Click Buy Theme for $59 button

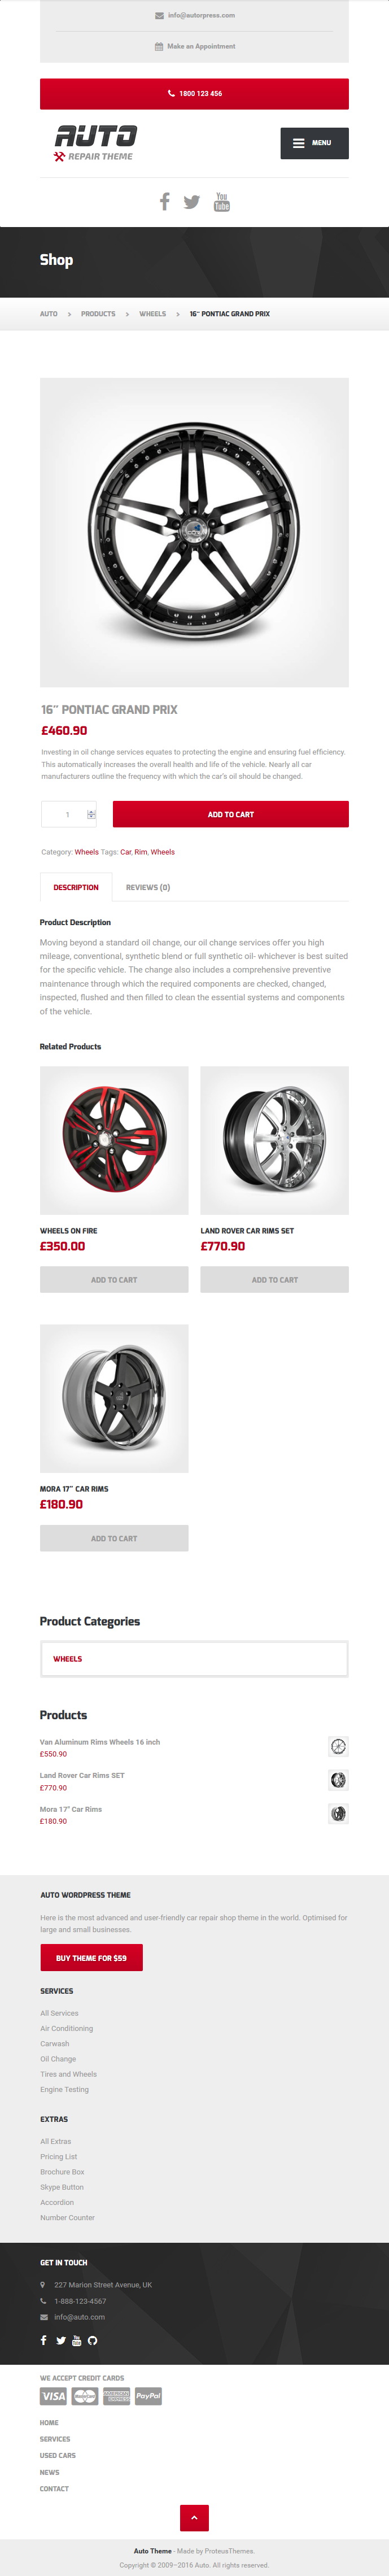[x=91, y=1957]
